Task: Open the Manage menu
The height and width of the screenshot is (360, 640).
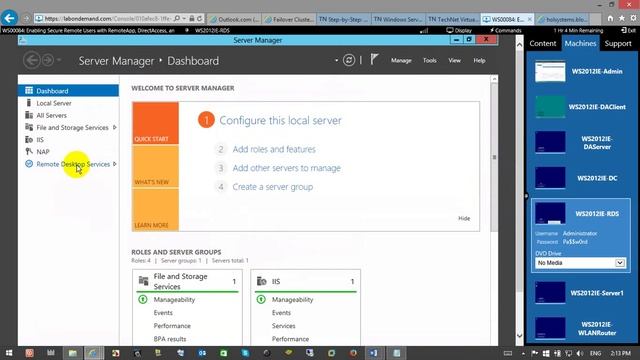Action: [401, 60]
